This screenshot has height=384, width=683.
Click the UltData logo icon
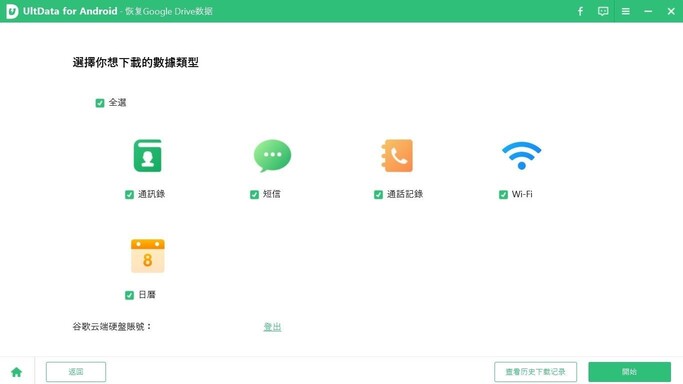[12, 11]
